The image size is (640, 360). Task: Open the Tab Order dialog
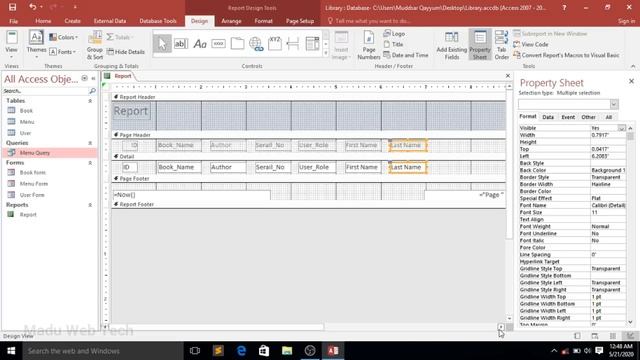[501, 45]
